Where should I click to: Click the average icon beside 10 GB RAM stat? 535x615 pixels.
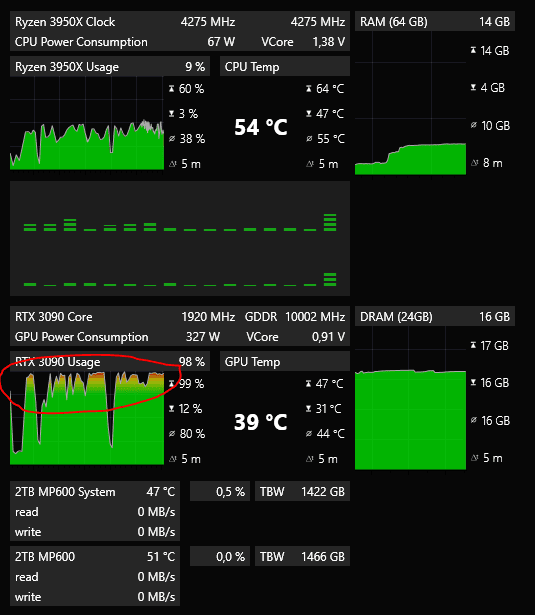point(474,125)
